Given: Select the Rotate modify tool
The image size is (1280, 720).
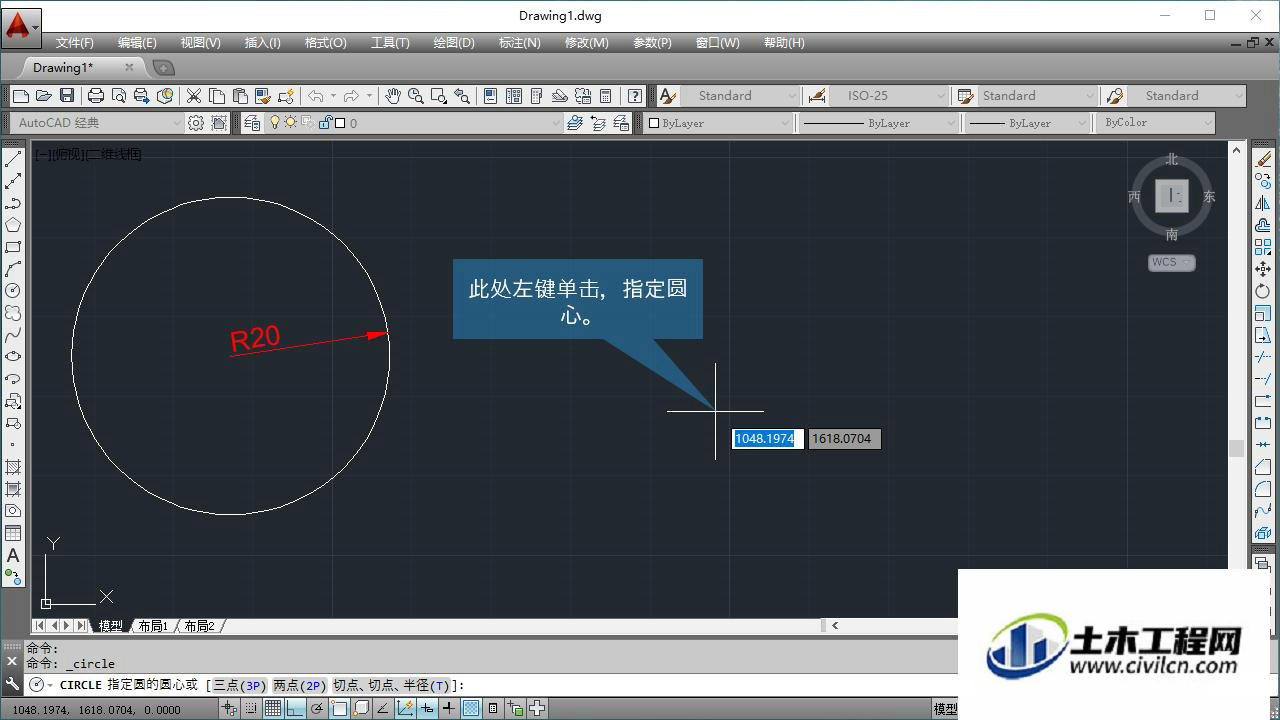Looking at the screenshot, I should coord(1263,291).
